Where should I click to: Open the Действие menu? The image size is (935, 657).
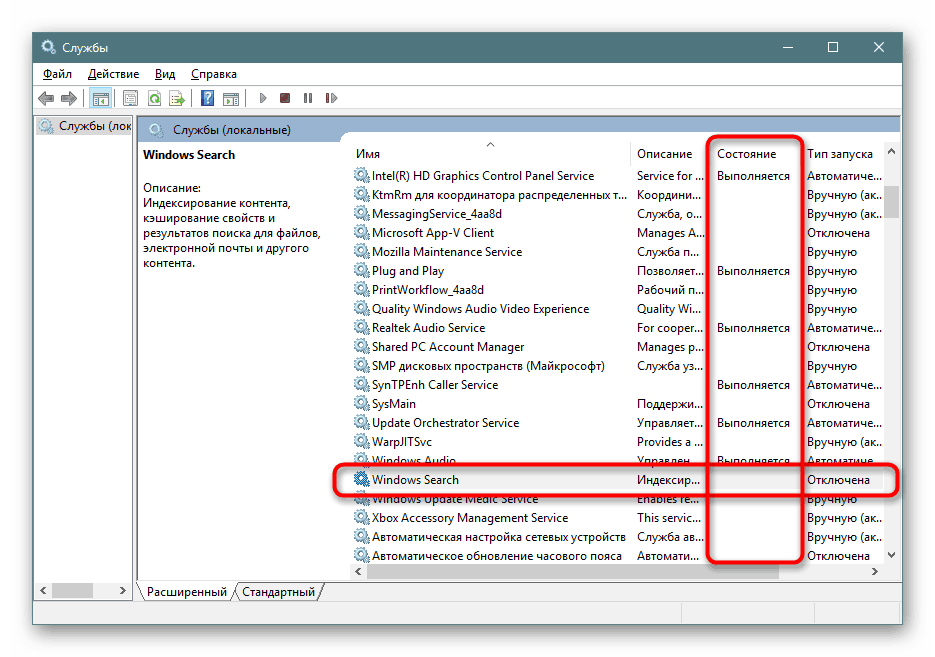click(113, 74)
